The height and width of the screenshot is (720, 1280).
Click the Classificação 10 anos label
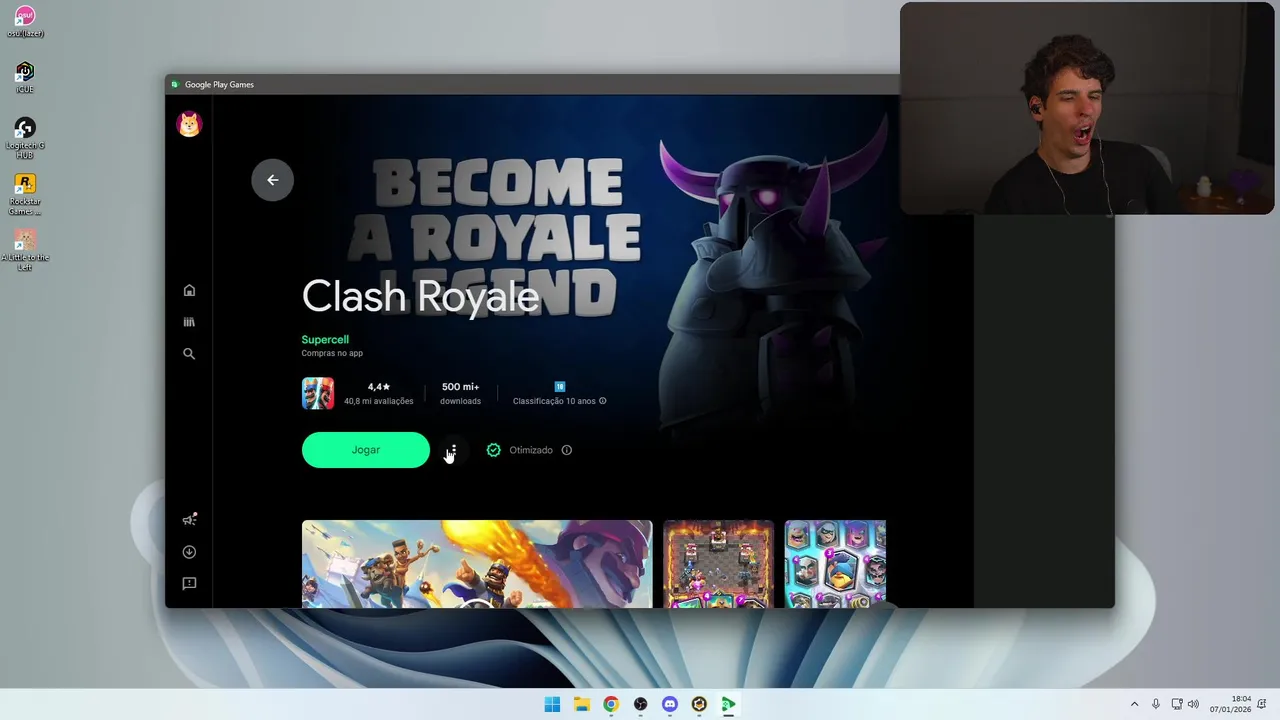[554, 401]
